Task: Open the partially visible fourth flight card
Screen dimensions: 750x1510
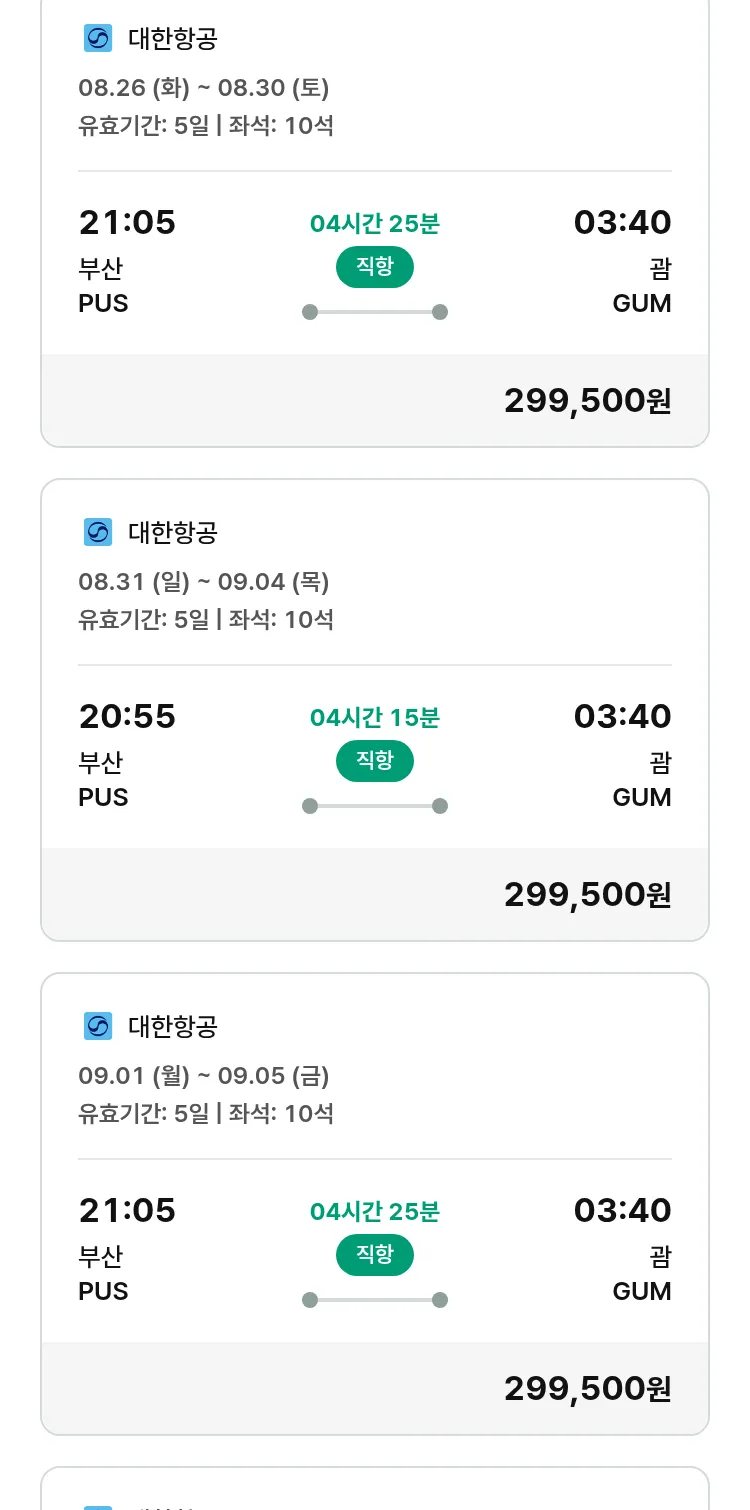Action: 375,1490
